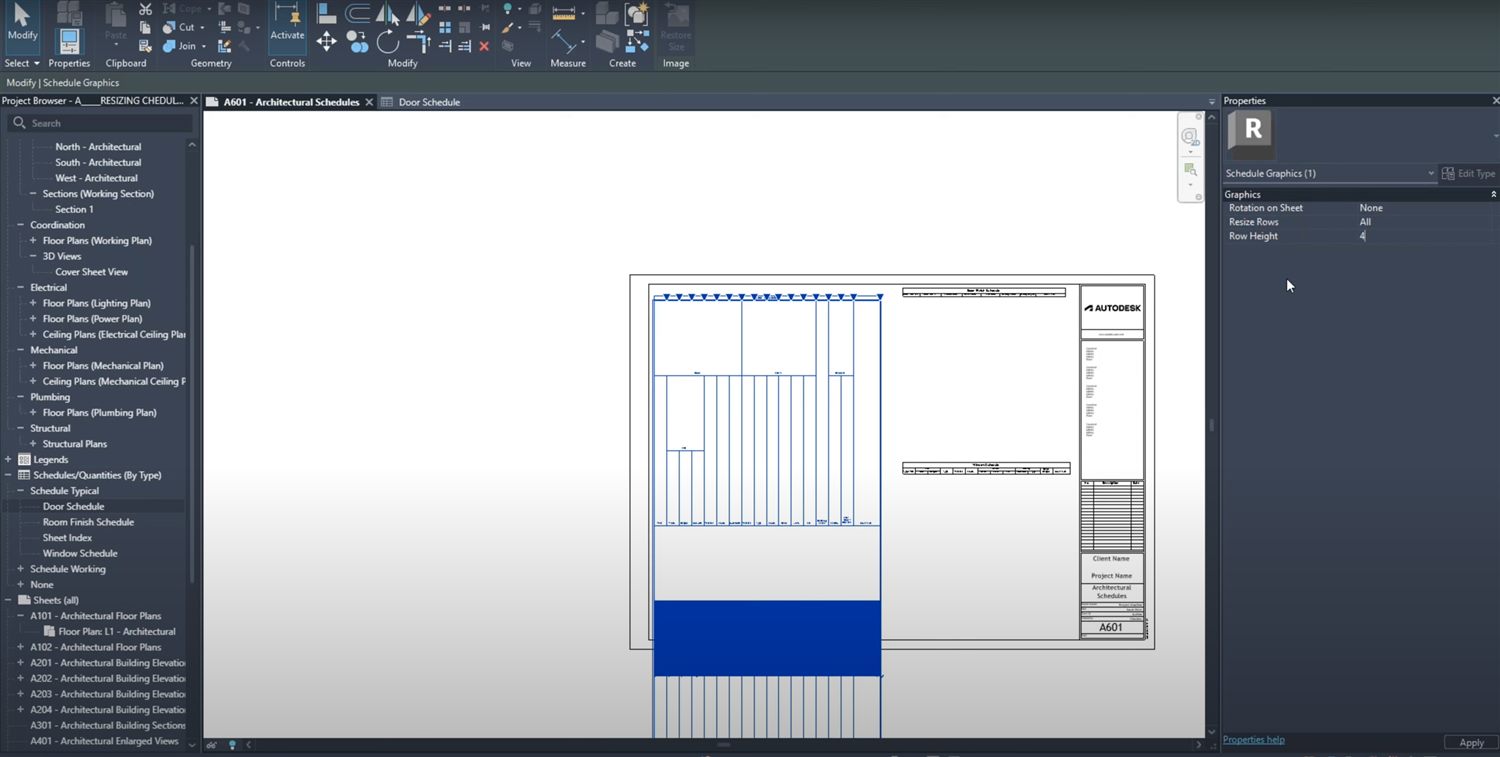The width and height of the screenshot is (1500, 757).
Task: Click the Create Similar icon
Action: 637,41
